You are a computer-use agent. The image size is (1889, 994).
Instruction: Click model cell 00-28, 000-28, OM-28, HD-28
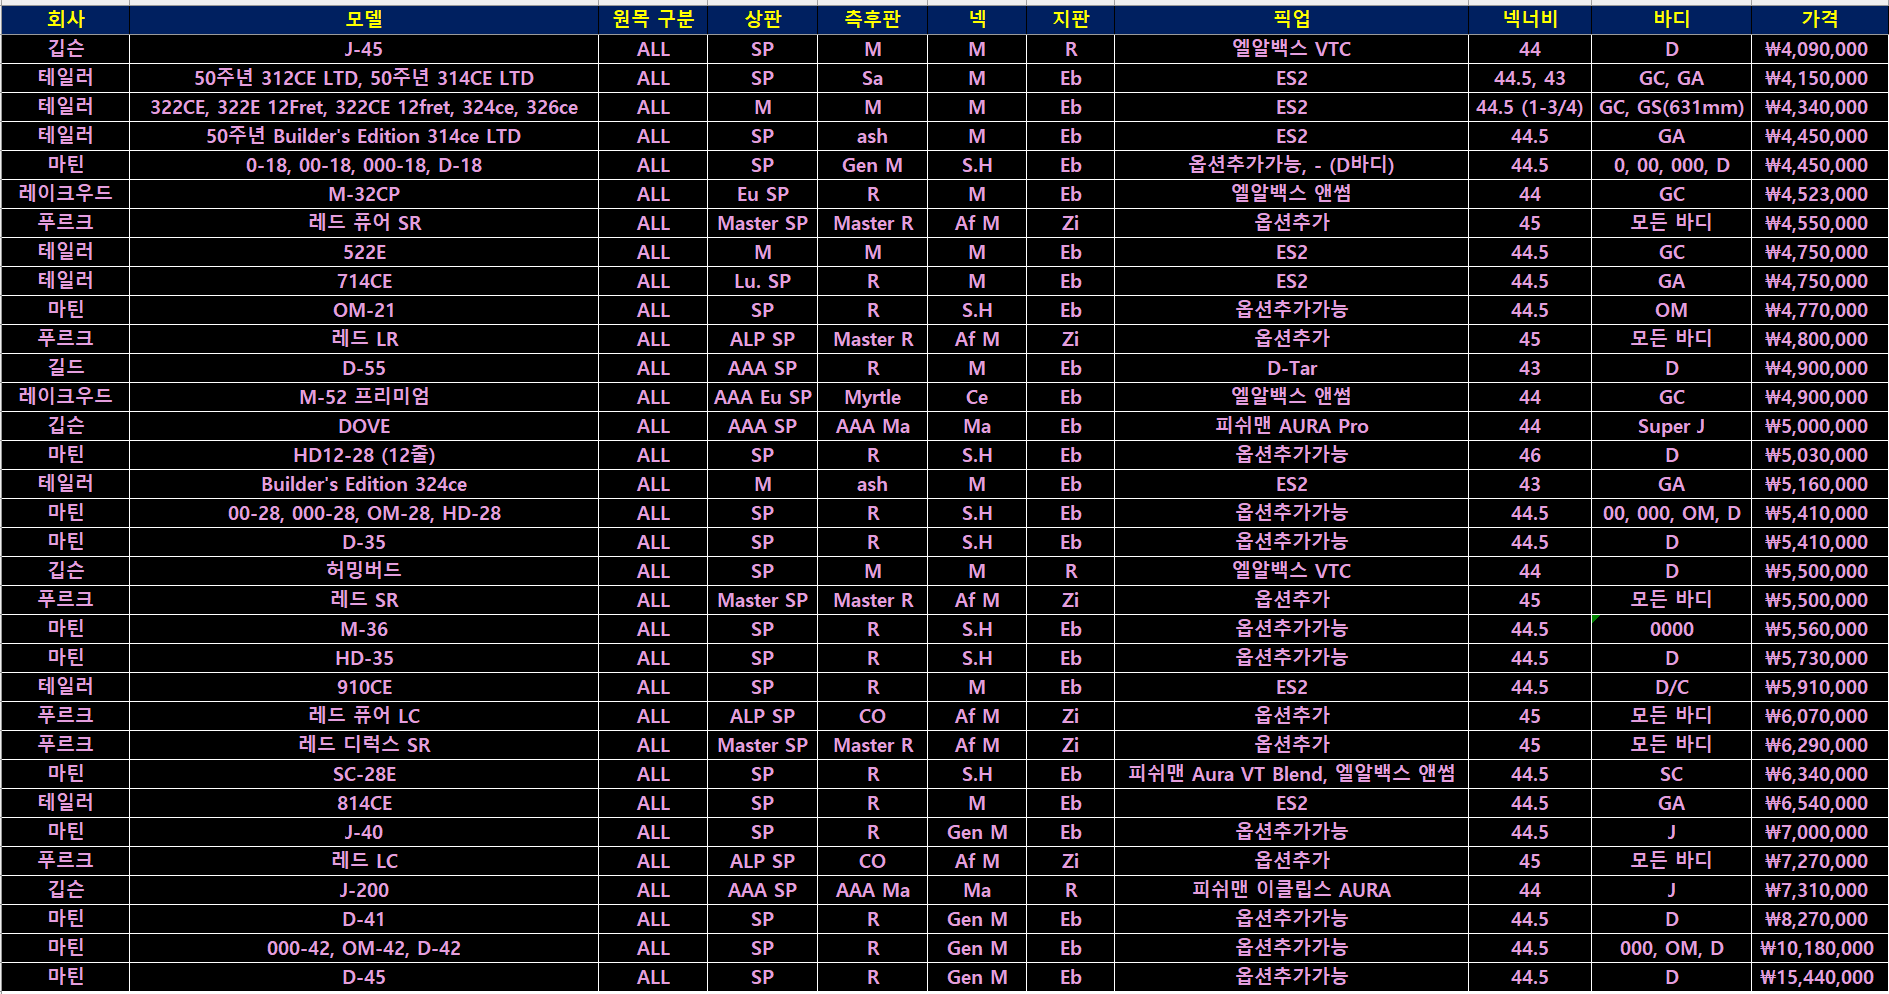click(x=364, y=513)
